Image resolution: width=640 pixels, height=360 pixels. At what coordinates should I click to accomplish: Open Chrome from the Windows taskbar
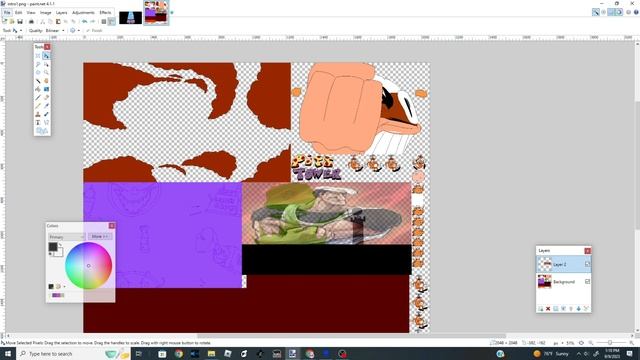tap(179, 354)
